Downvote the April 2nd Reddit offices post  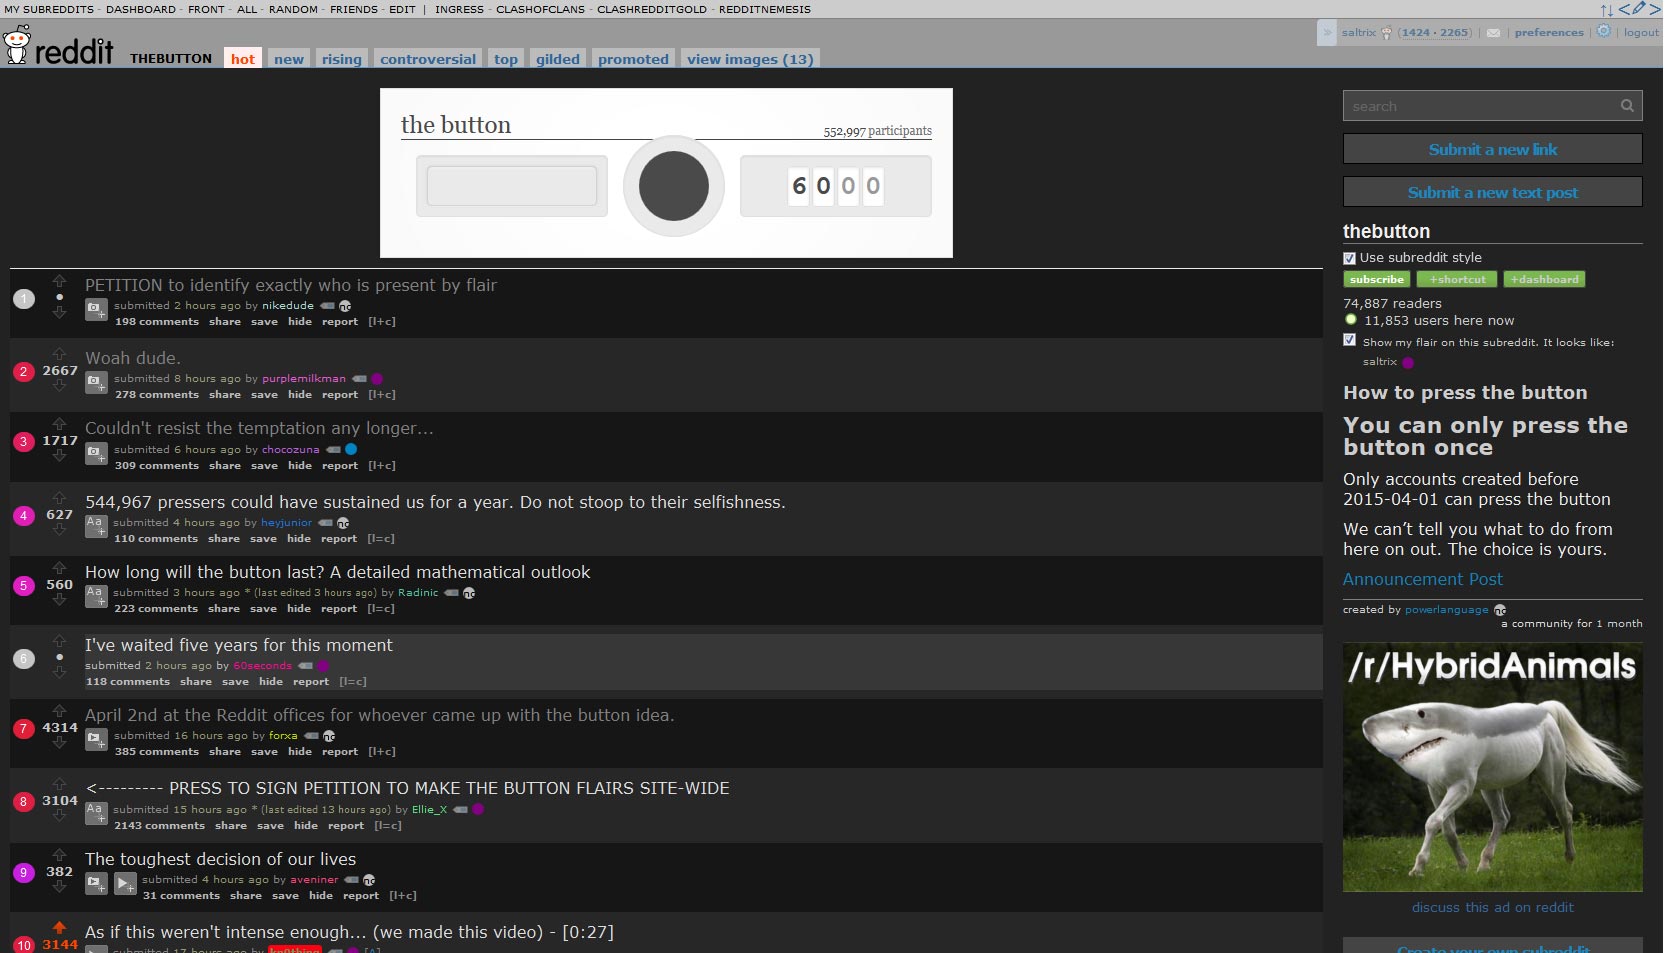coord(59,743)
